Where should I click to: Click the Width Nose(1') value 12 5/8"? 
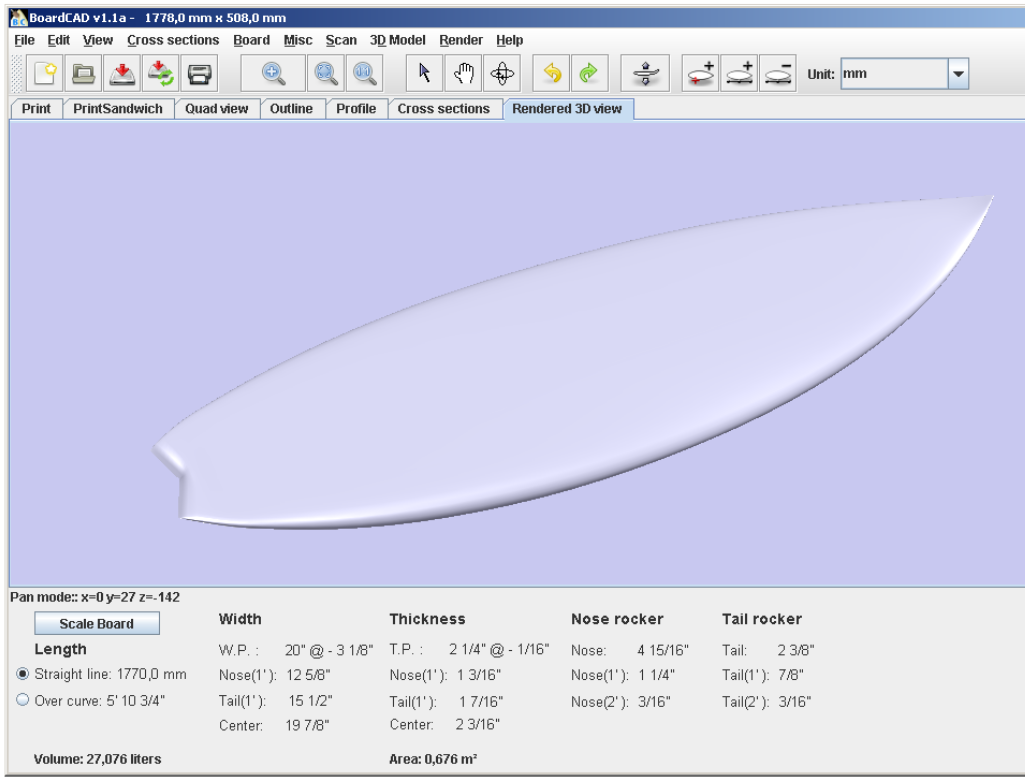pyautogui.click(x=308, y=675)
